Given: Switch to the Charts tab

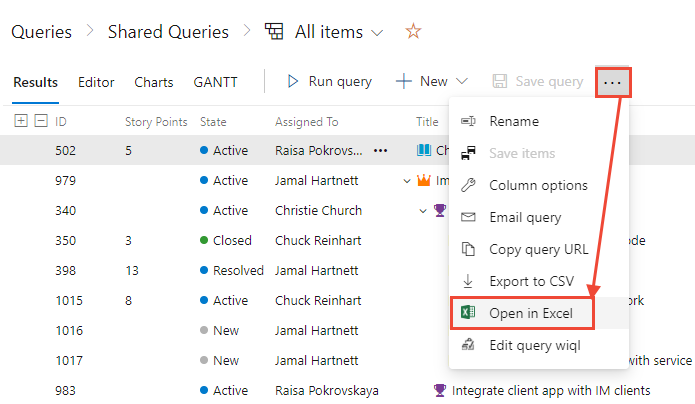Looking at the screenshot, I should (154, 82).
